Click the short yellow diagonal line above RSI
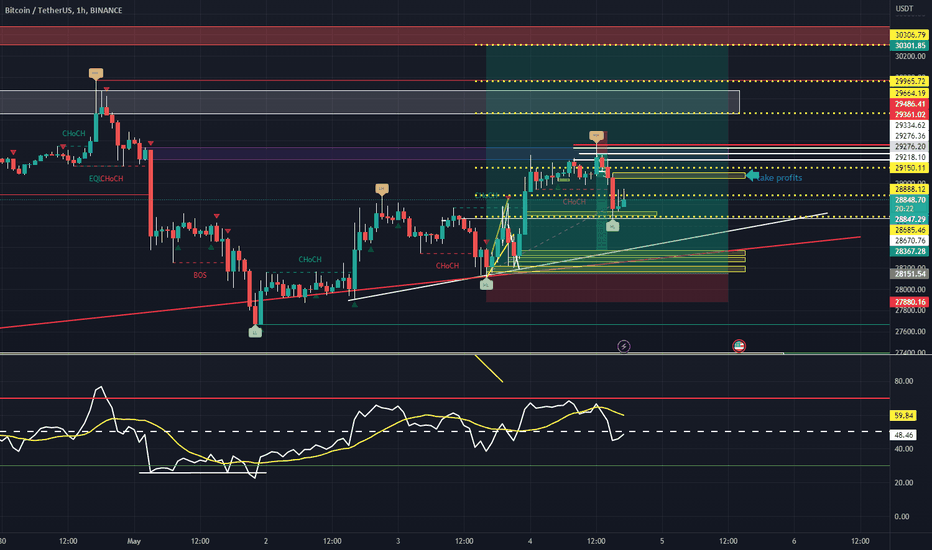Image resolution: width=932 pixels, height=550 pixels. pos(489,369)
